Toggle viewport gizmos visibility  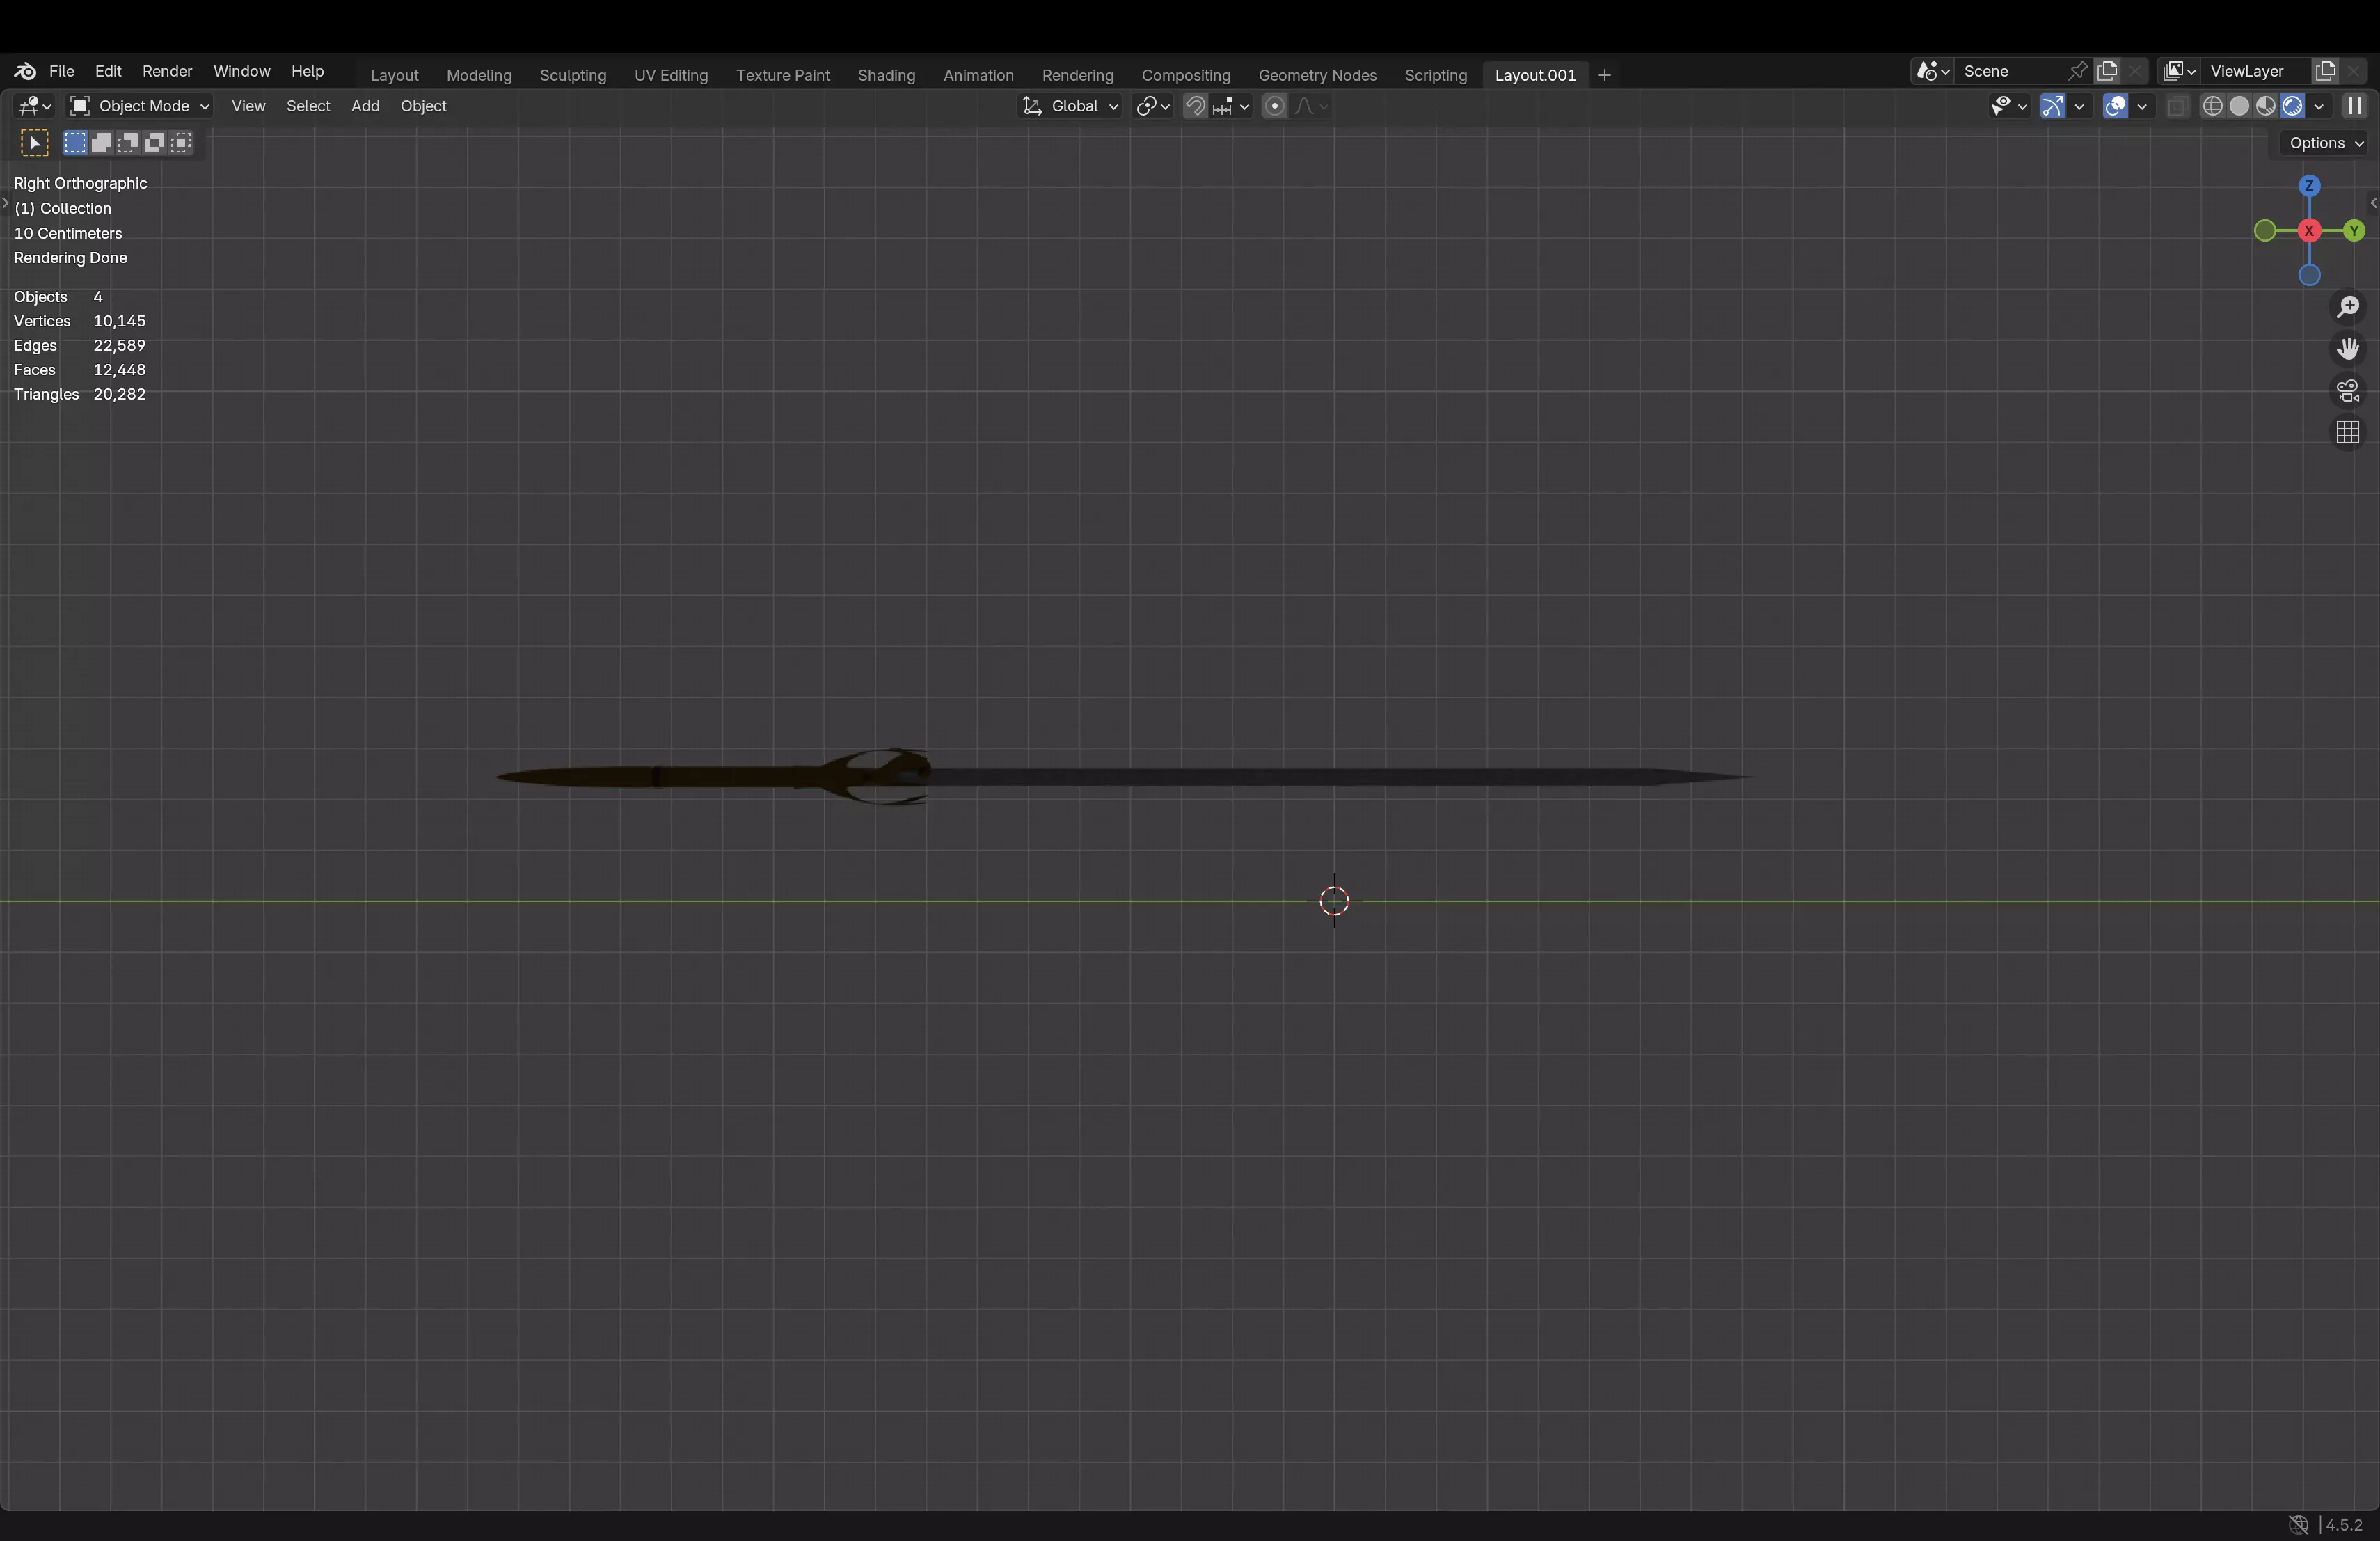pyautogui.click(x=2053, y=106)
